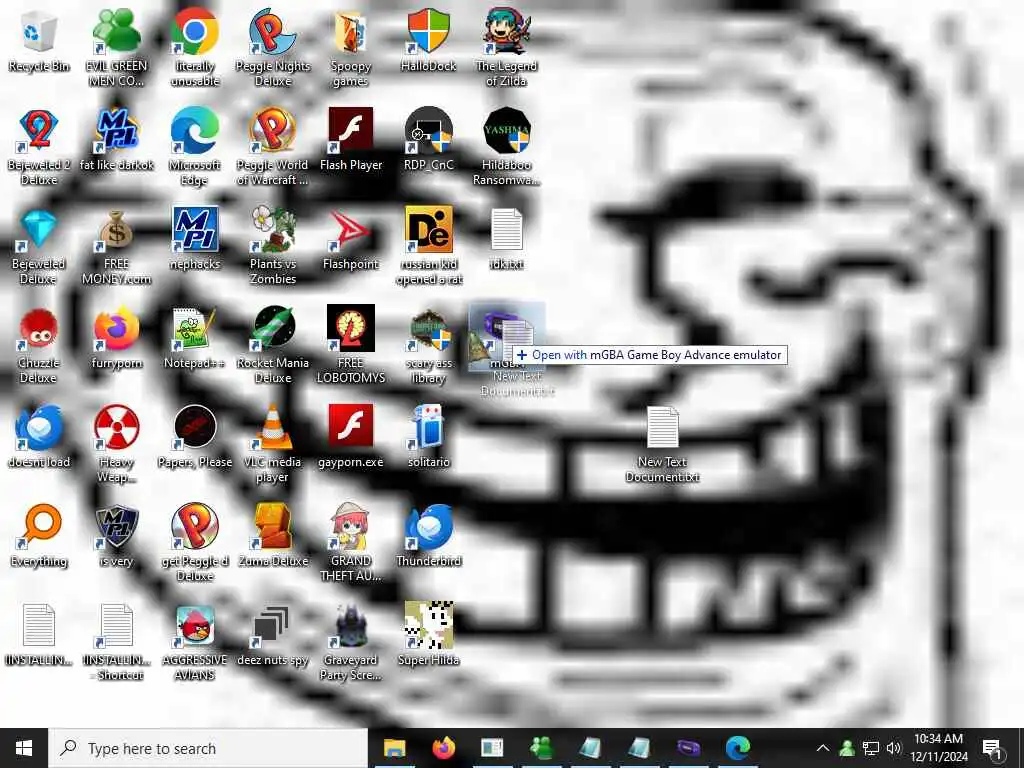
Task: Open the Windows Start menu
Action: (24, 748)
